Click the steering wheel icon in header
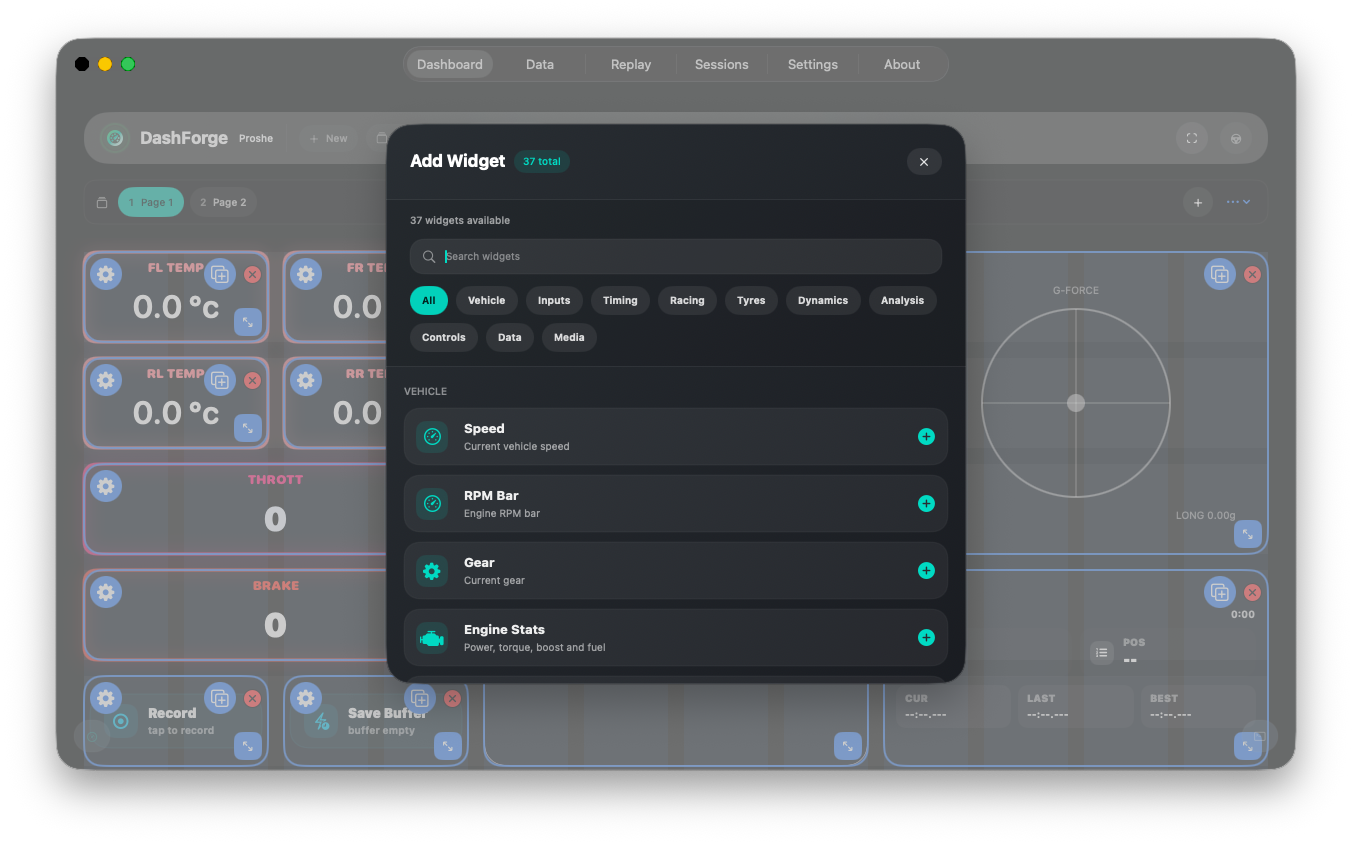Viewport: 1352px width, 844px height. click(x=1236, y=138)
